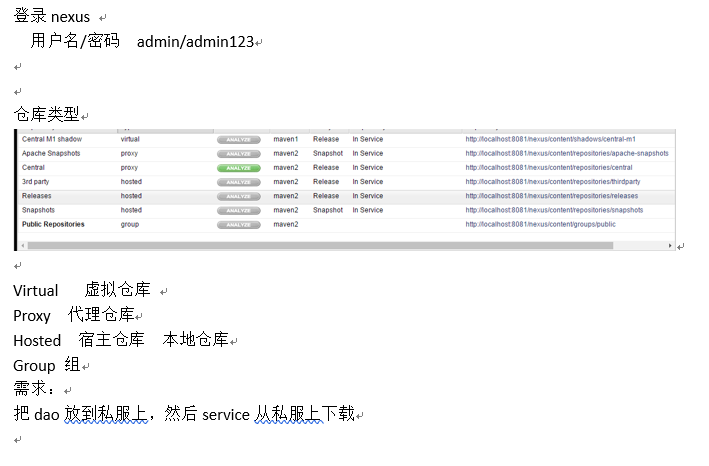This screenshot has height=466, width=709.
Task: Open the repositories/central URL link
Action: click(549, 167)
